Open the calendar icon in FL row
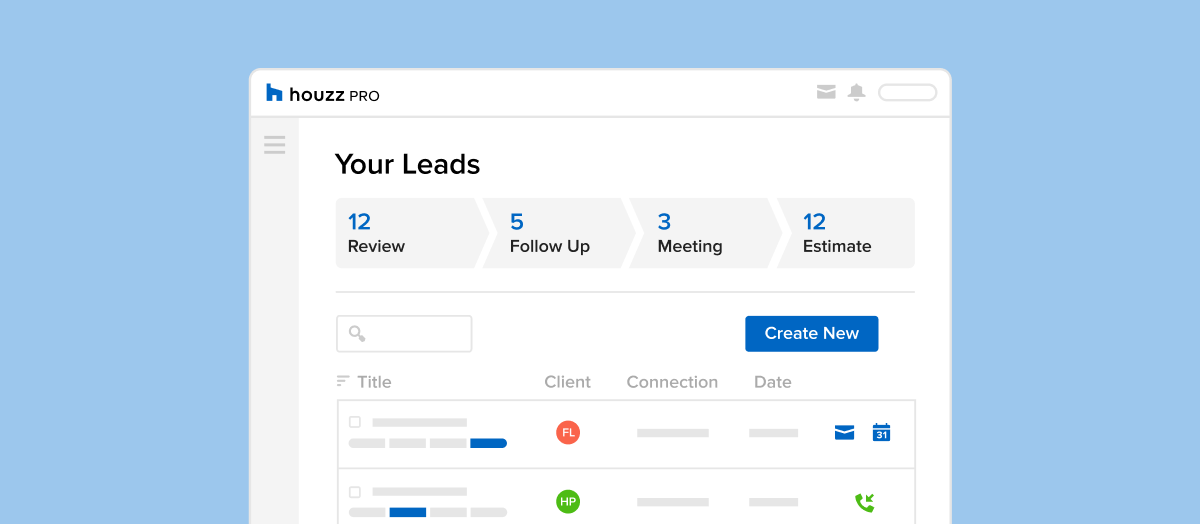 click(x=881, y=433)
